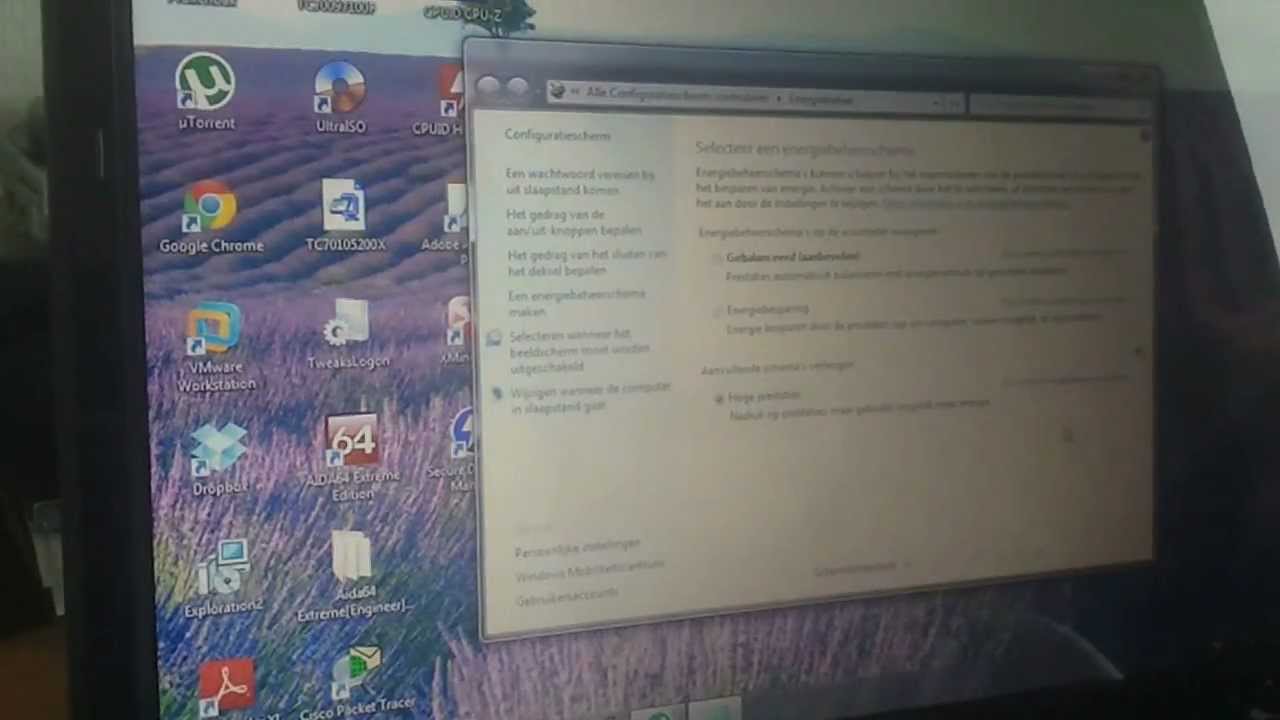Open address bar history dropdown arrow
Image resolution: width=1280 pixels, height=720 pixels.
(x=938, y=102)
